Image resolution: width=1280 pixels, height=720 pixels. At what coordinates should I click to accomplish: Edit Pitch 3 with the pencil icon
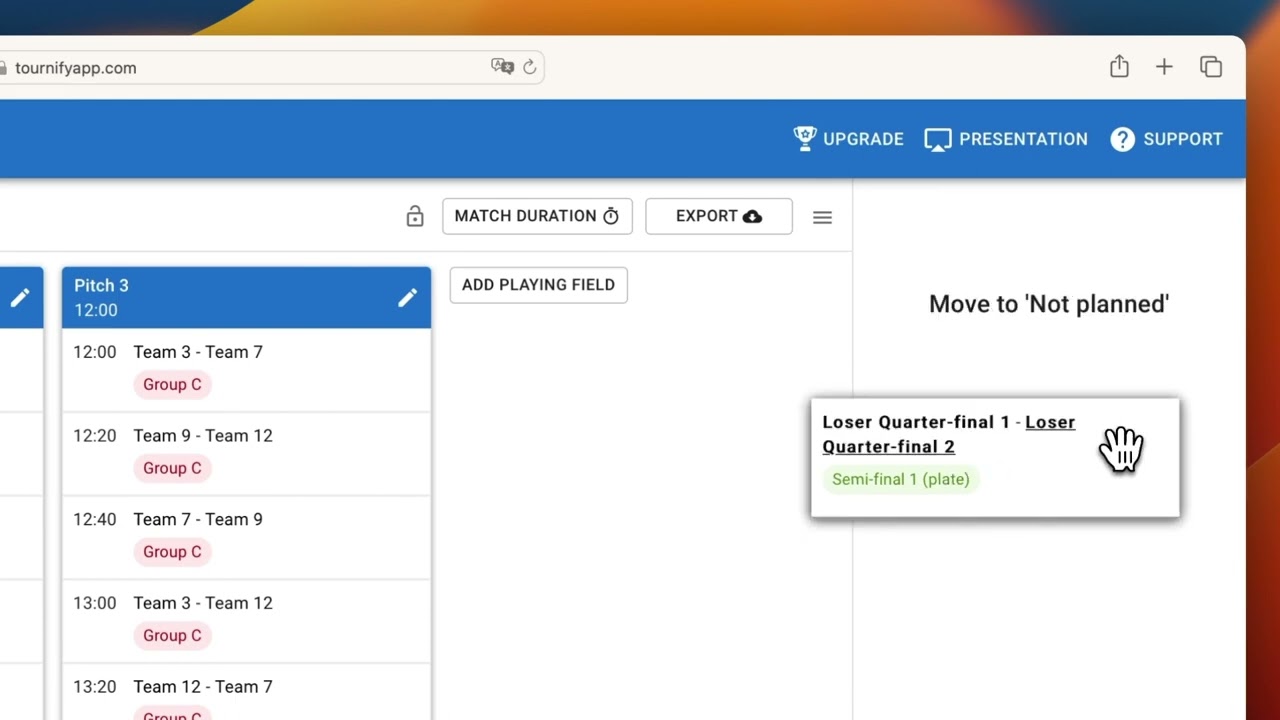407,298
